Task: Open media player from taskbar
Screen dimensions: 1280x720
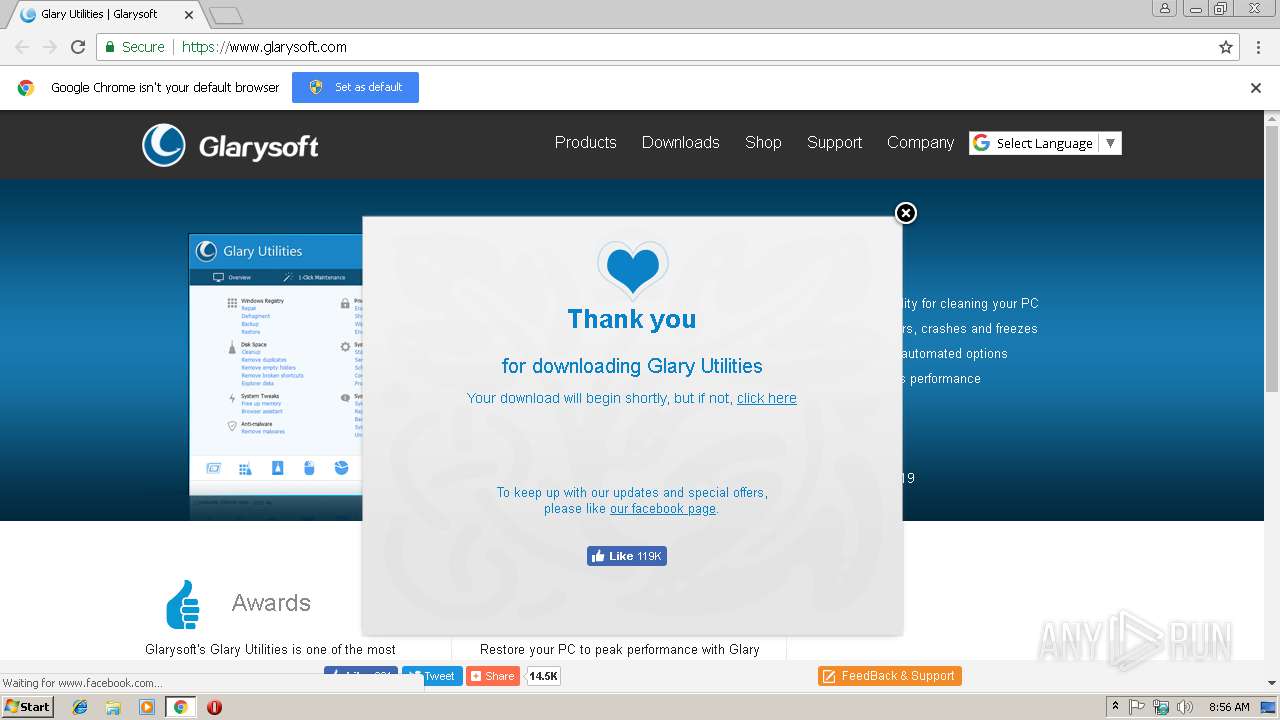Action: (147, 707)
